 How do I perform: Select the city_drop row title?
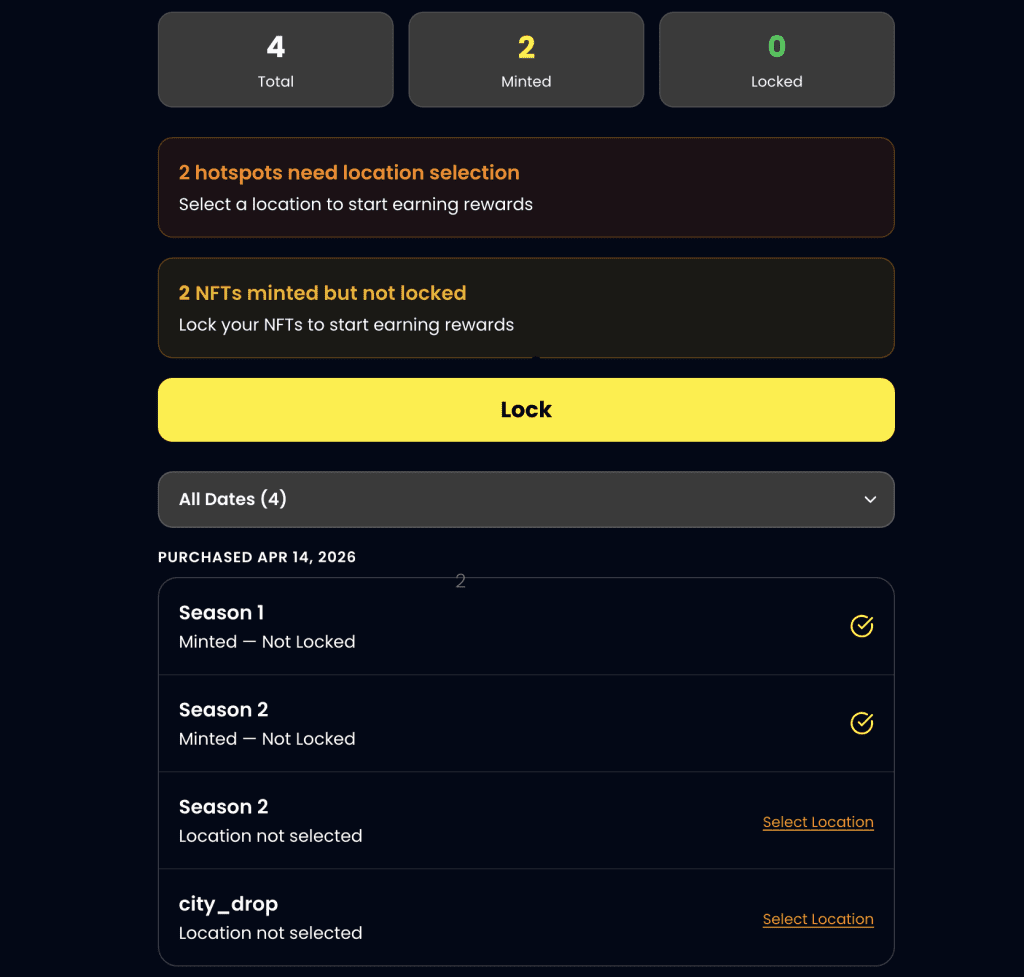coord(228,904)
